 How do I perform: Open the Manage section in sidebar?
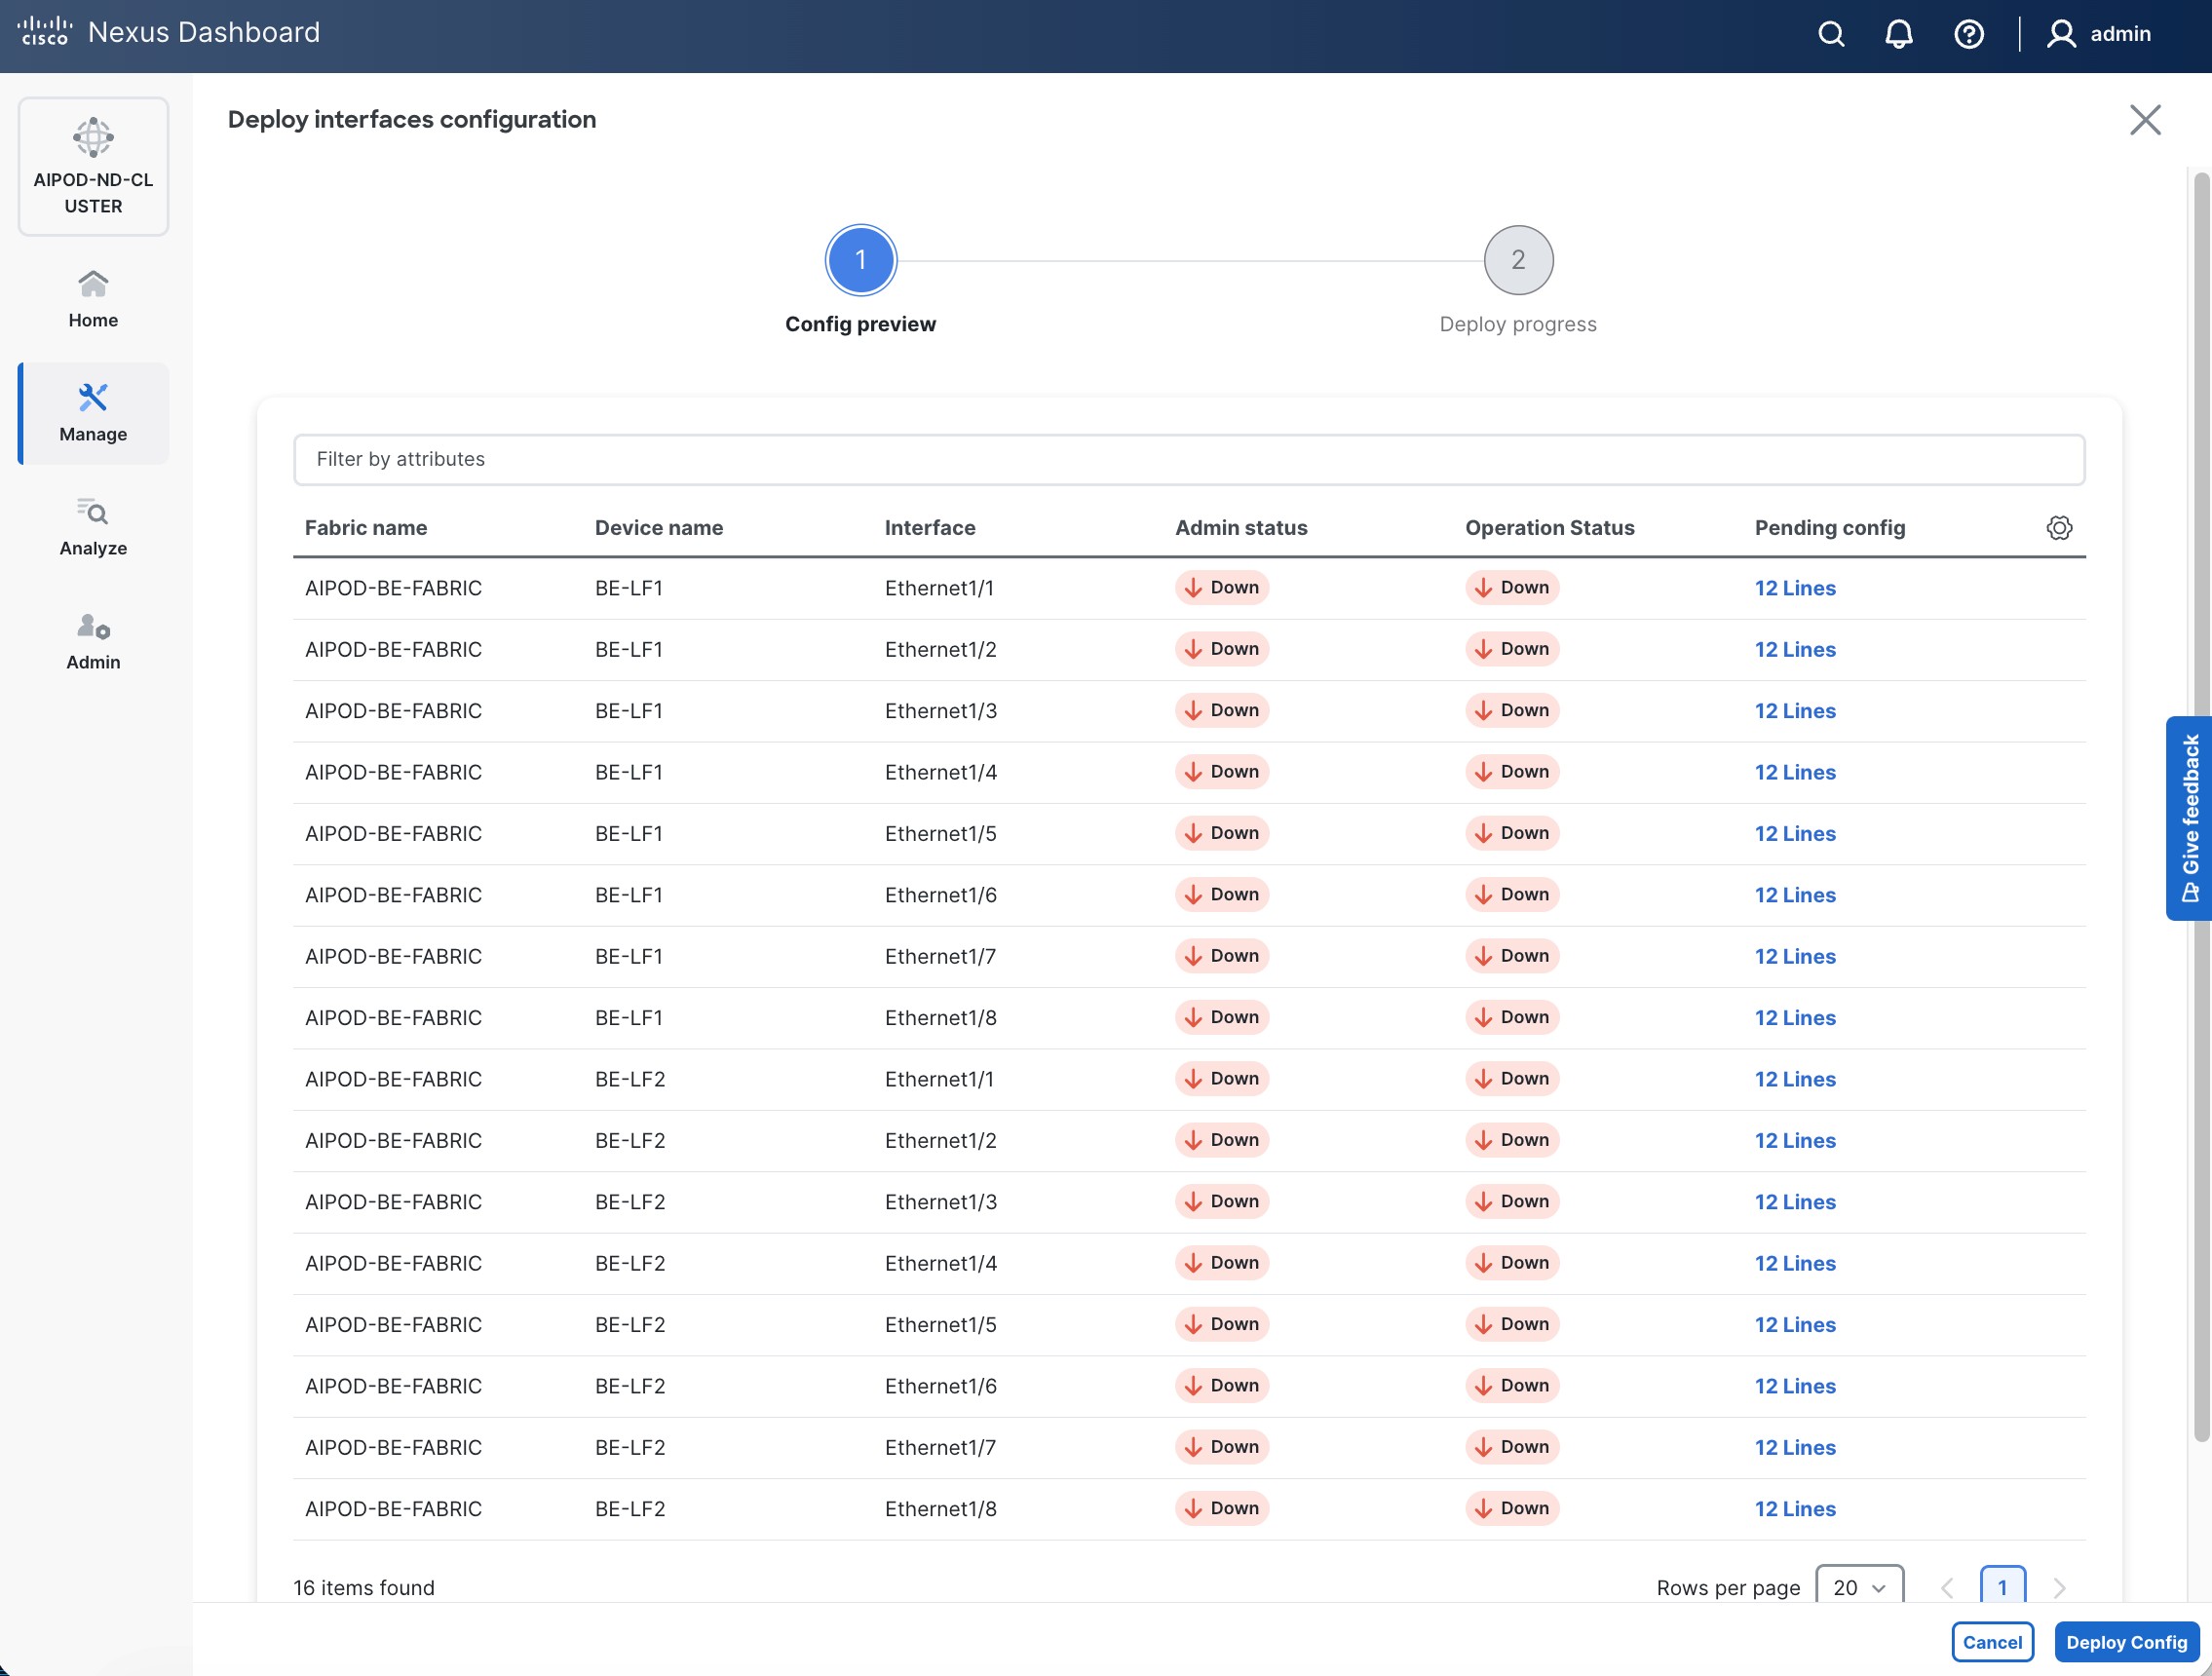click(93, 412)
